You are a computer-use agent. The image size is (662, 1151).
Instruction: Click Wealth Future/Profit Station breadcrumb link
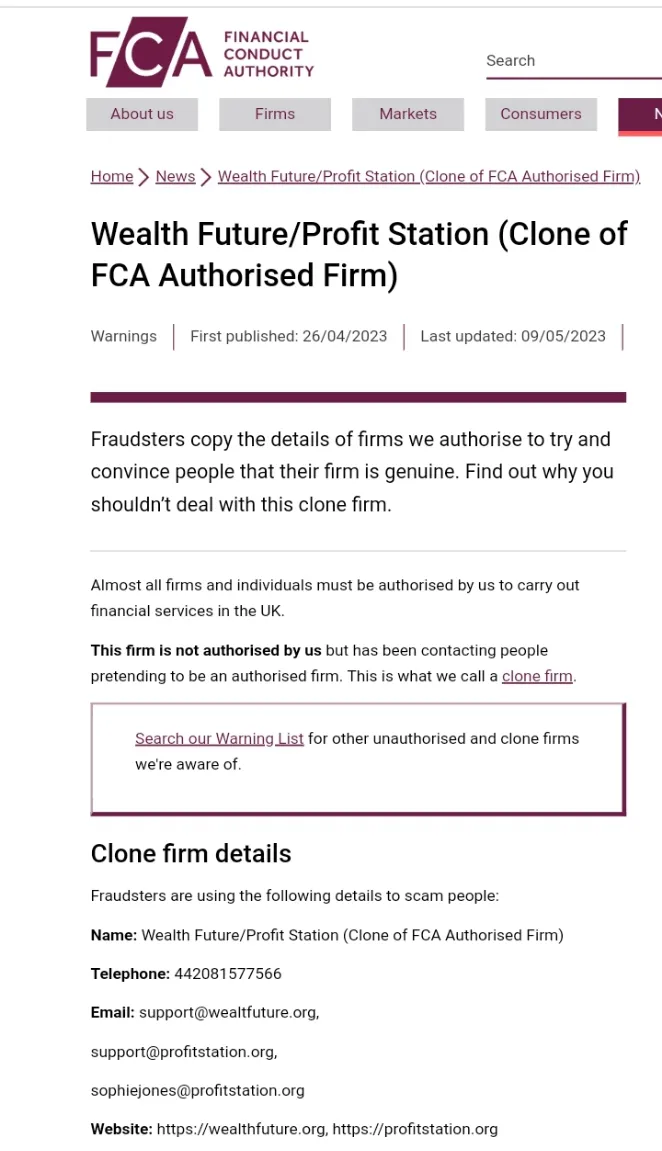pos(429,176)
